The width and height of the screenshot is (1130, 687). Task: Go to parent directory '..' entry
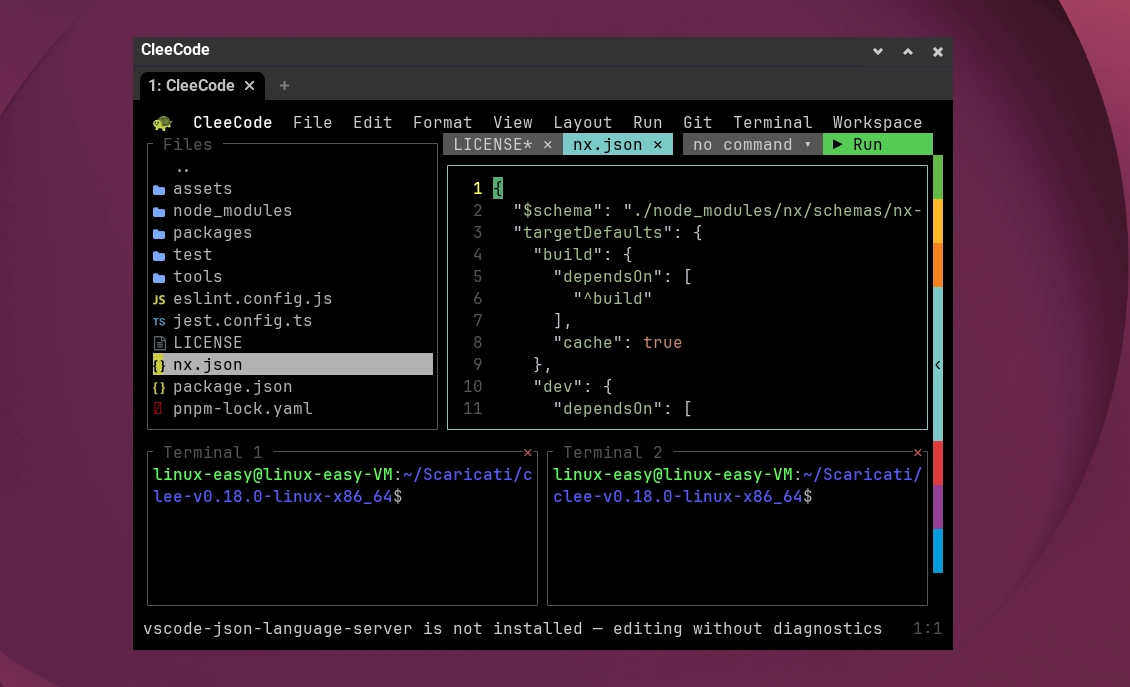(182, 167)
